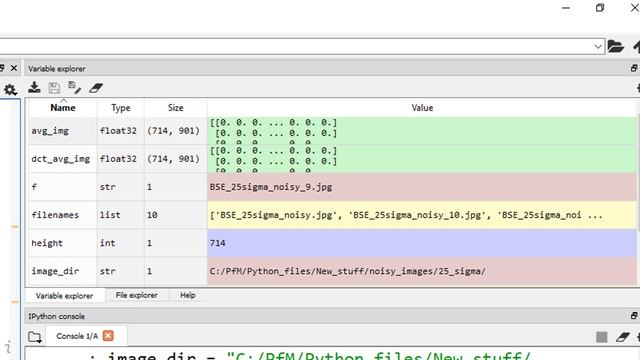Image resolution: width=640 pixels, height=360 pixels.
Task: Close the Console 1/A tab
Action: pyautogui.click(x=108, y=336)
